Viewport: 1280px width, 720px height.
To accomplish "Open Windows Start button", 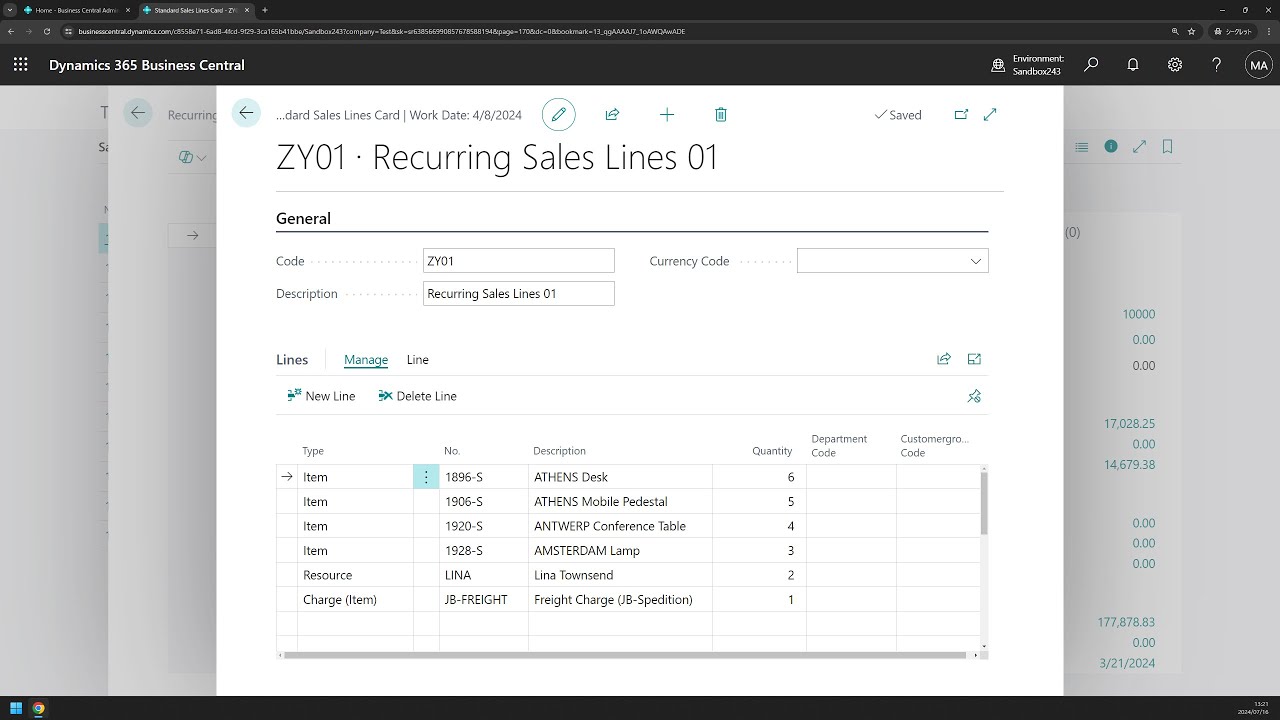I will [16, 708].
